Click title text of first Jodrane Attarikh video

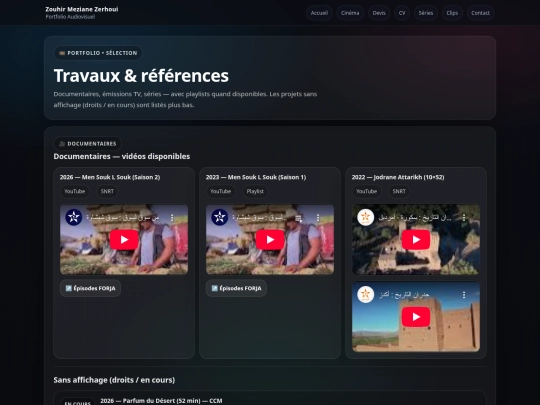415,218
